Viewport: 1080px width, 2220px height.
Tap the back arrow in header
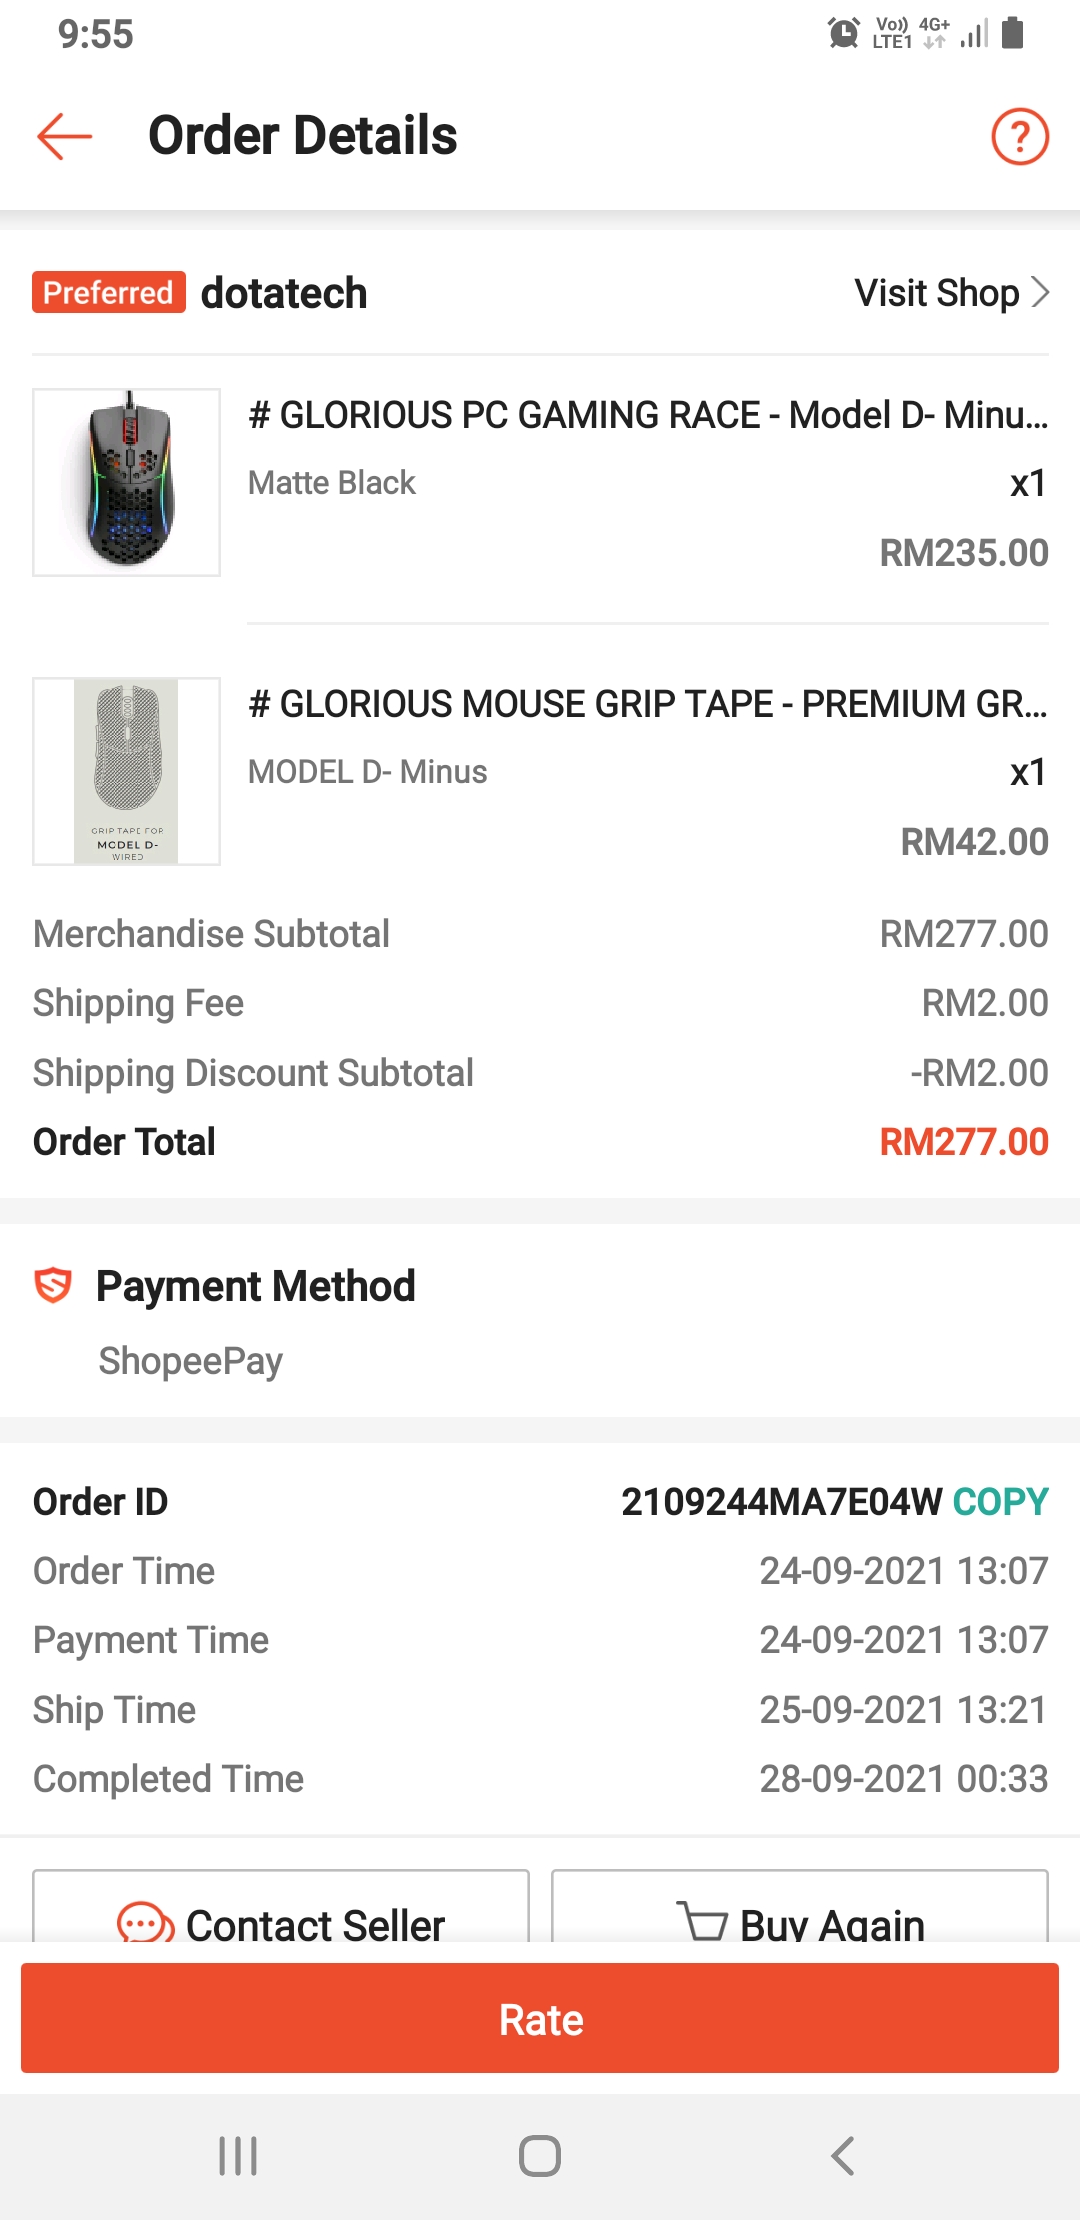coord(65,136)
